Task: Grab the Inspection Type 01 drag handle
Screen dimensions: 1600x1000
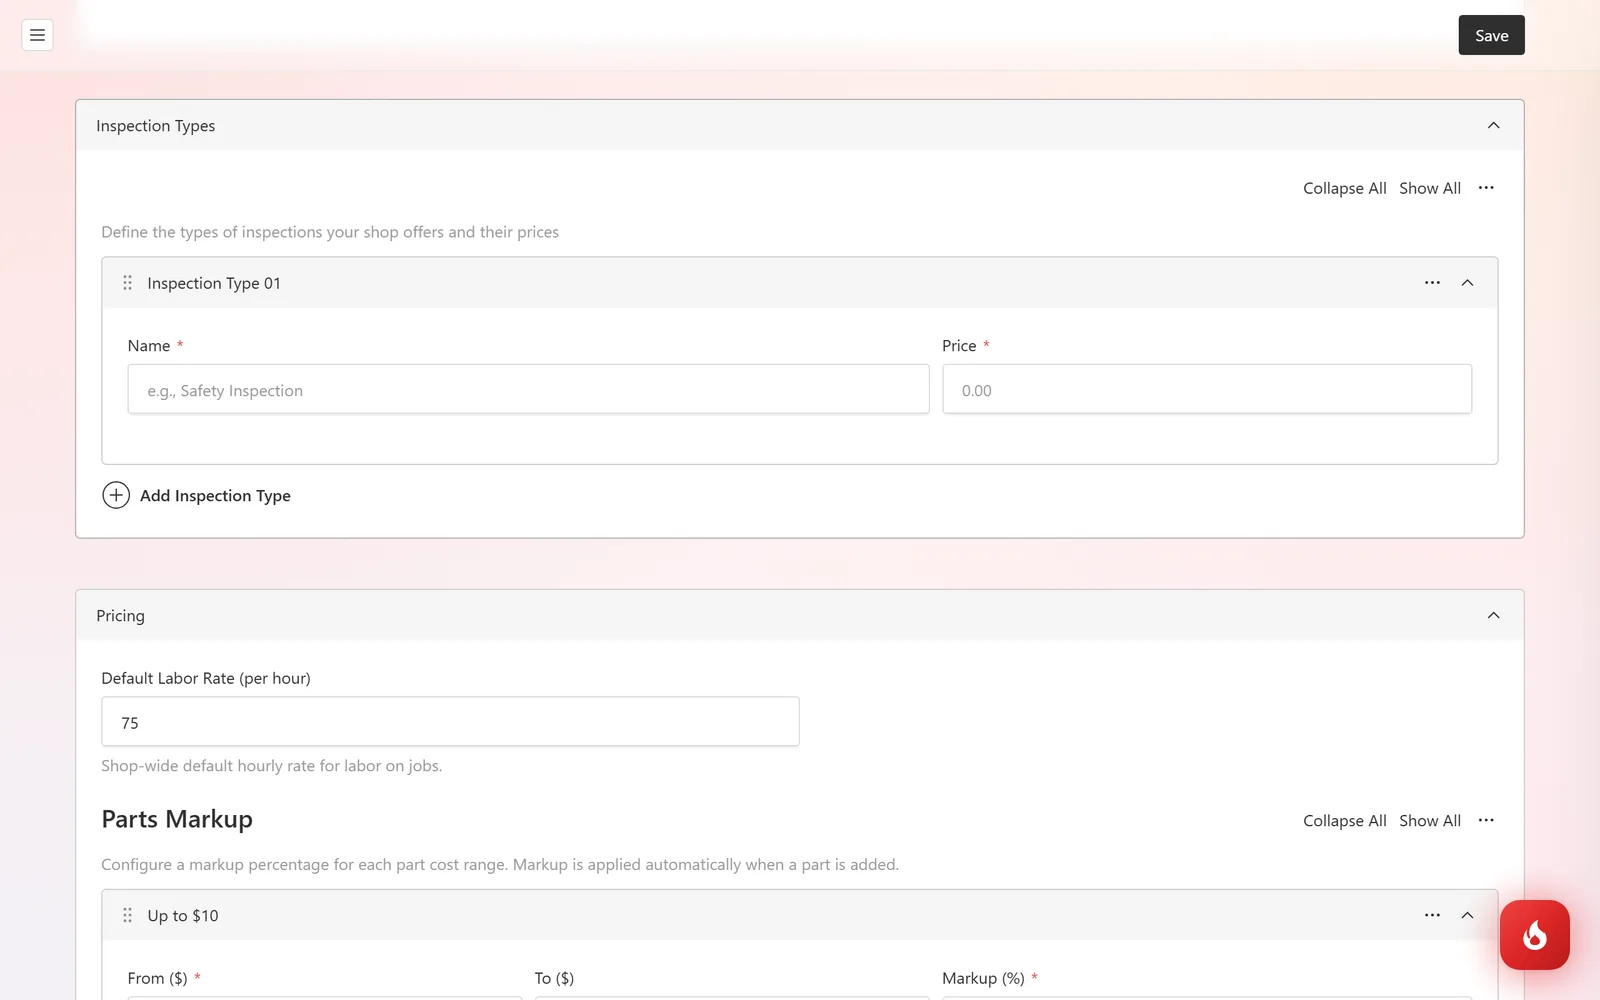Action: (127, 283)
